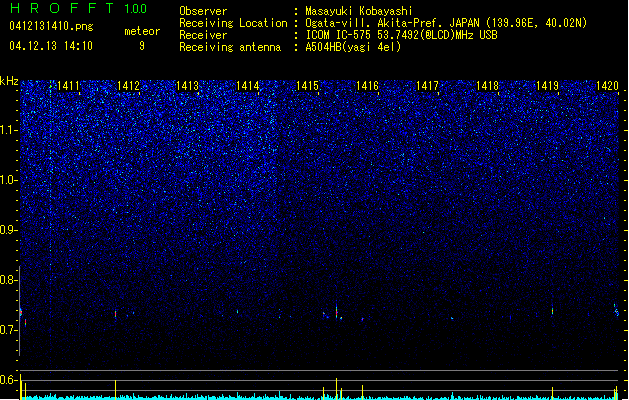Click the meteor count value 9
The image size is (629, 400).
click(142, 46)
